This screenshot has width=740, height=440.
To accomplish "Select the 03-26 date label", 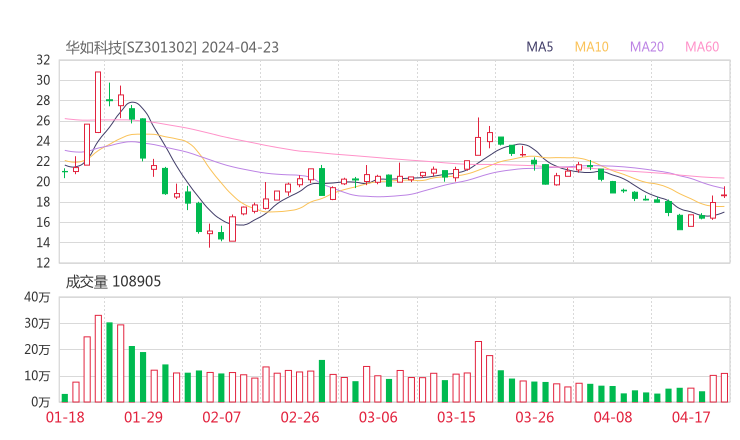I will [x=534, y=417].
